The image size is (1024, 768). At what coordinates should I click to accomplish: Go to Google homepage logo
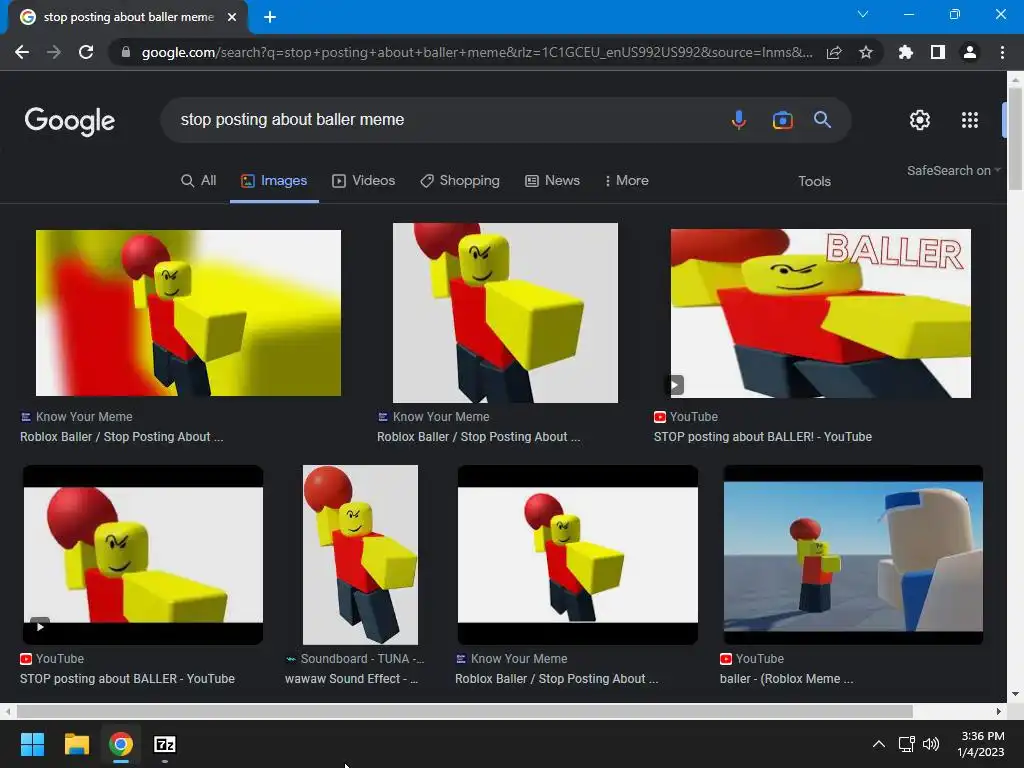pyautogui.click(x=70, y=121)
